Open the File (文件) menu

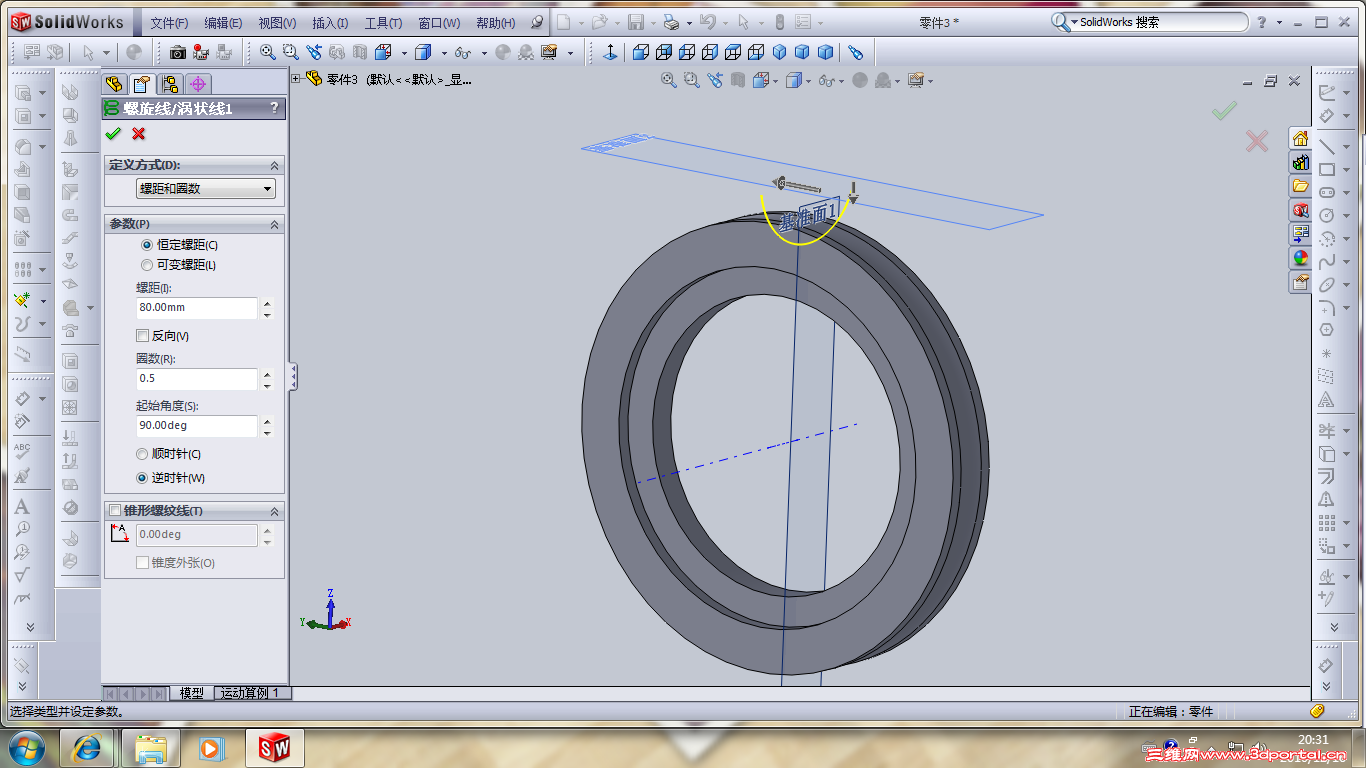[x=169, y=23]
